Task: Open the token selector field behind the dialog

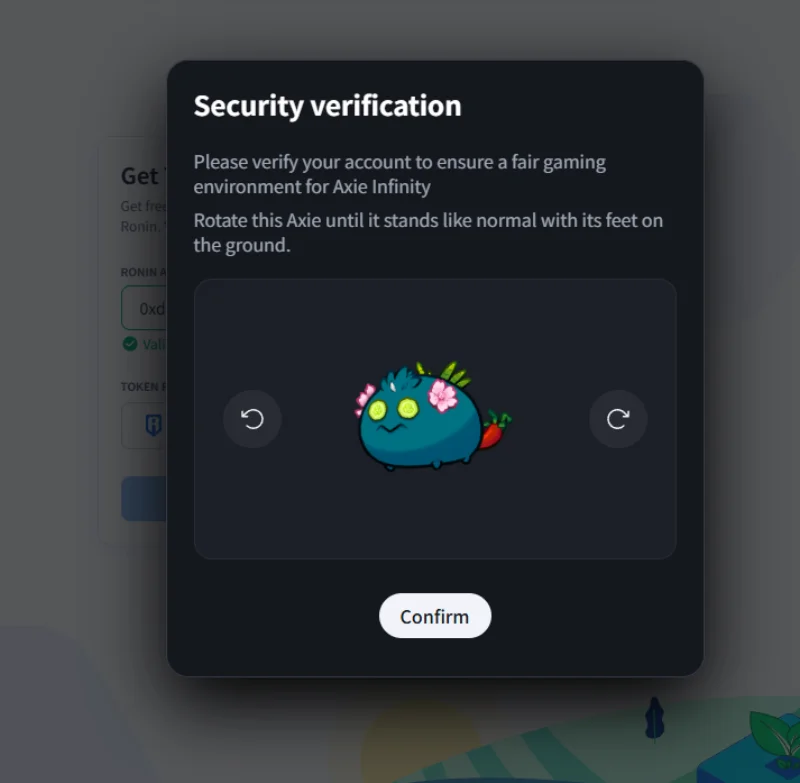Action: 144,425
